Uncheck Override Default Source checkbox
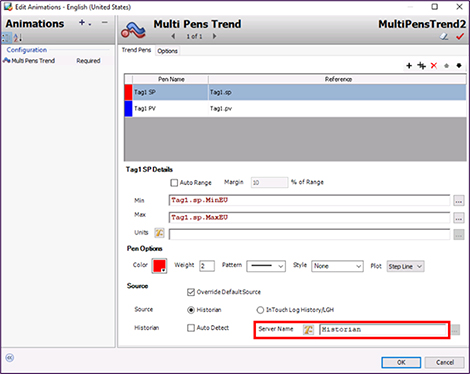470x374 pixels. (x=191, y=292)
